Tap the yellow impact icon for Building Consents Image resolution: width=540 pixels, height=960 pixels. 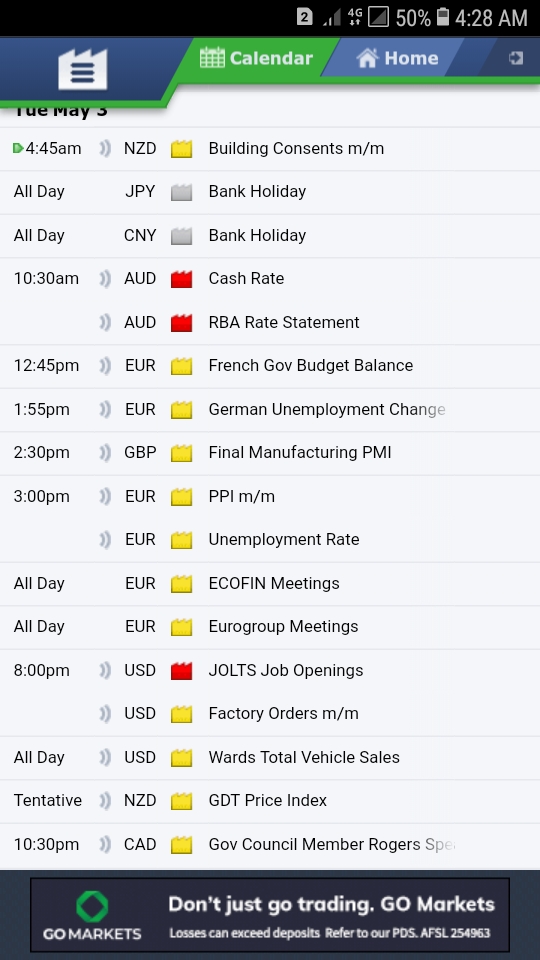[181, 149]
